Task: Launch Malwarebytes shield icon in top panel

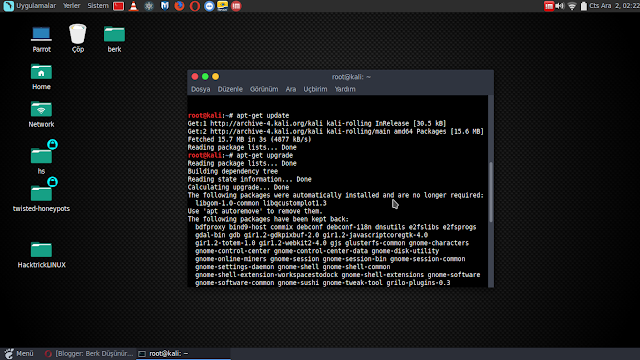Action: pyautogui.click(x=164, y=6)
